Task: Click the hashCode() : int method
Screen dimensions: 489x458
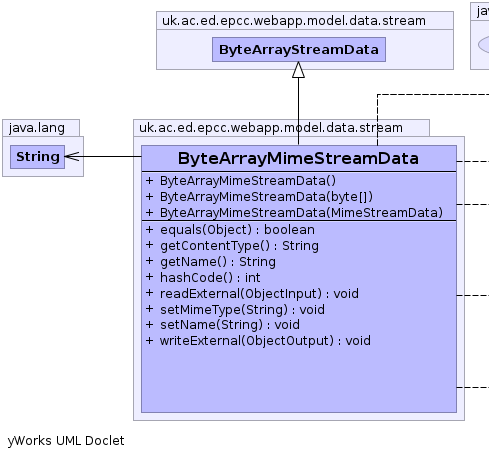Action: [x=203, y=278]
